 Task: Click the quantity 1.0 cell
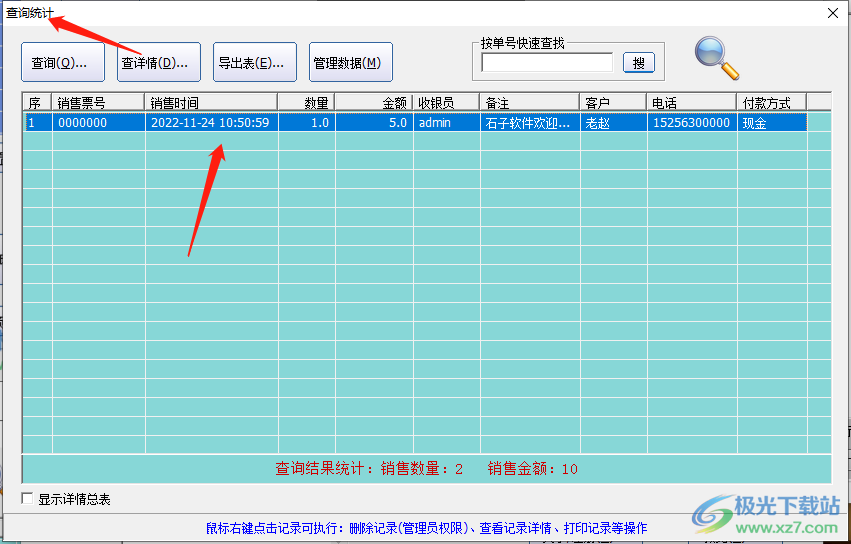(307, 123)
